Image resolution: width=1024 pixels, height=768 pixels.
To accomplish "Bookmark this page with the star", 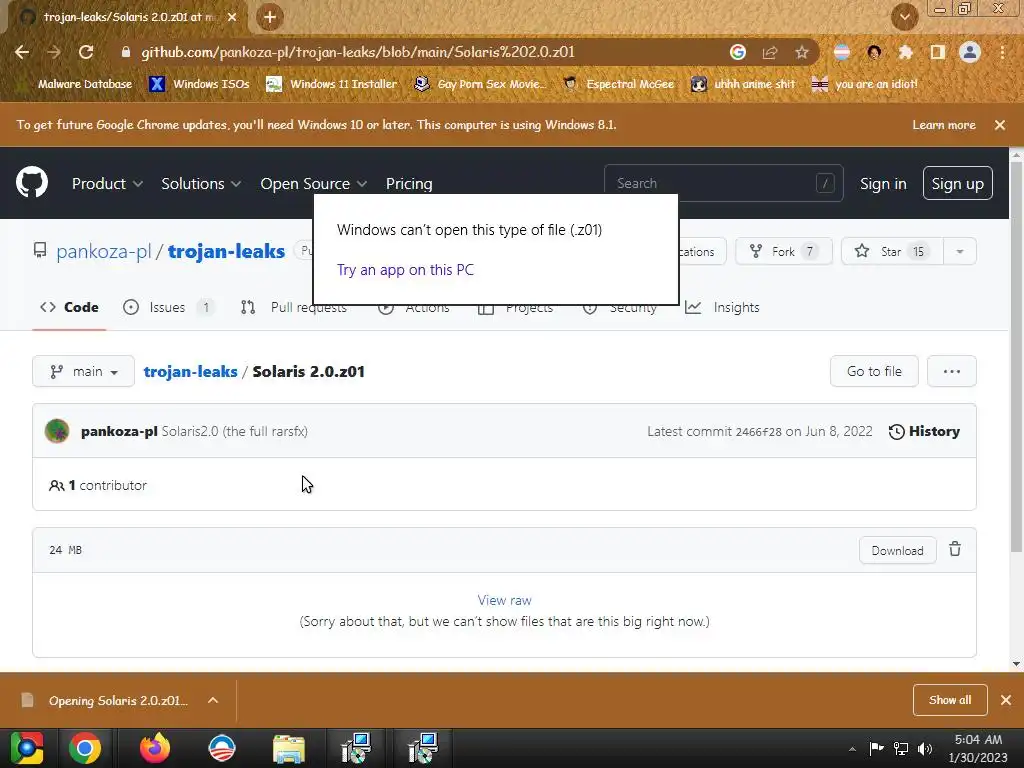I will (802, 52).
